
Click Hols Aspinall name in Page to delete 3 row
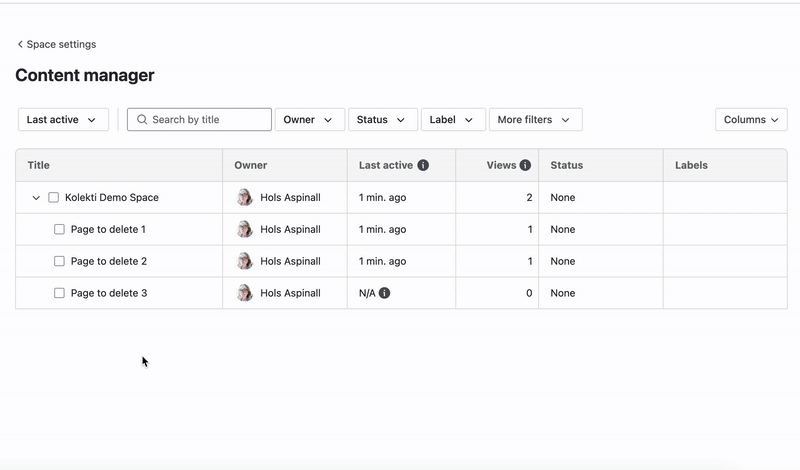click(x=290, y=293)
